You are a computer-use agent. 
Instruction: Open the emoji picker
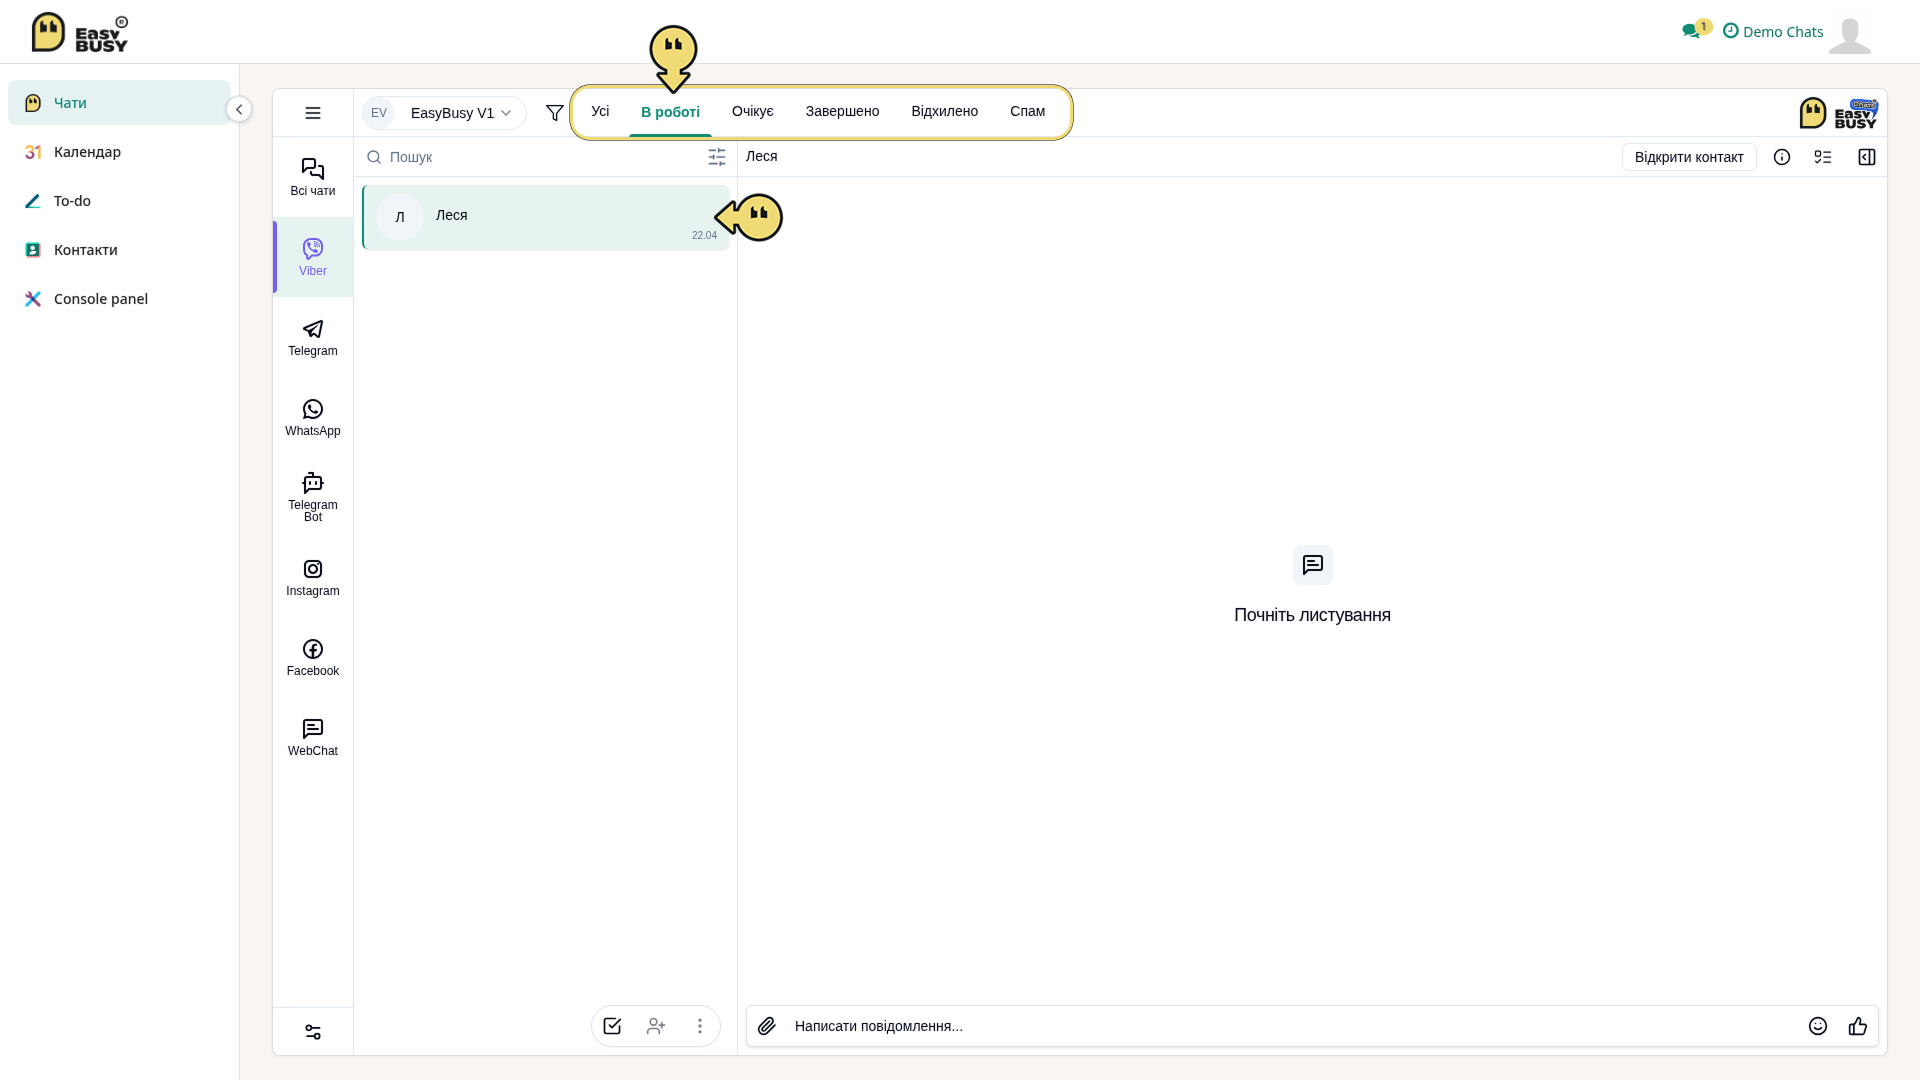(1818, 1026)
